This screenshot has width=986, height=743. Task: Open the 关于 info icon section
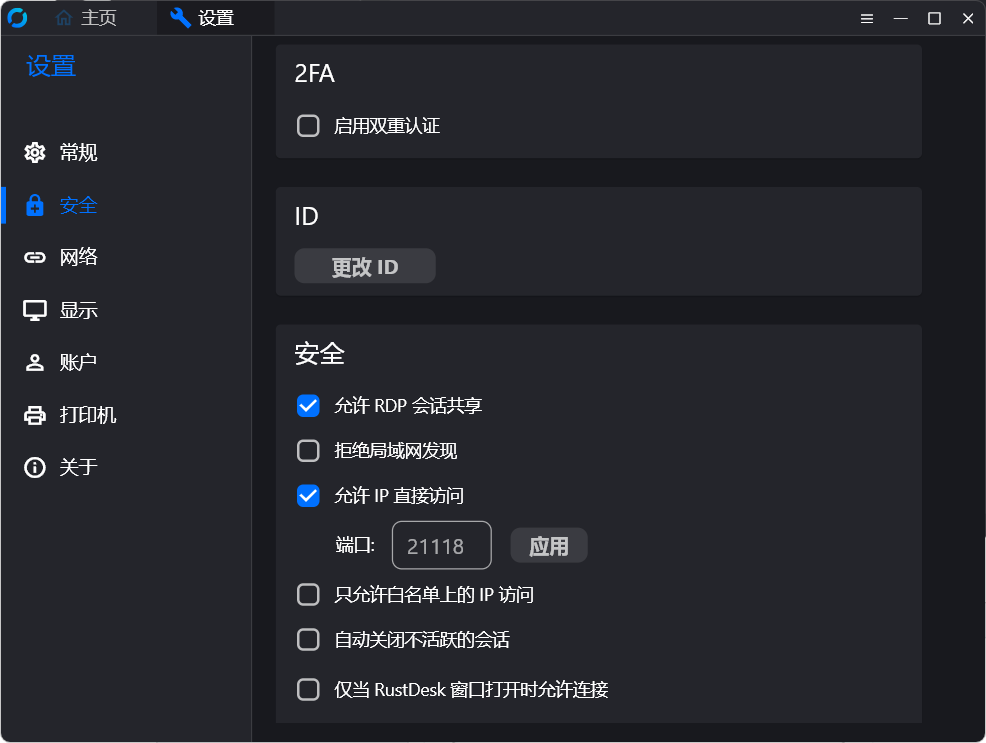(35, 467)
